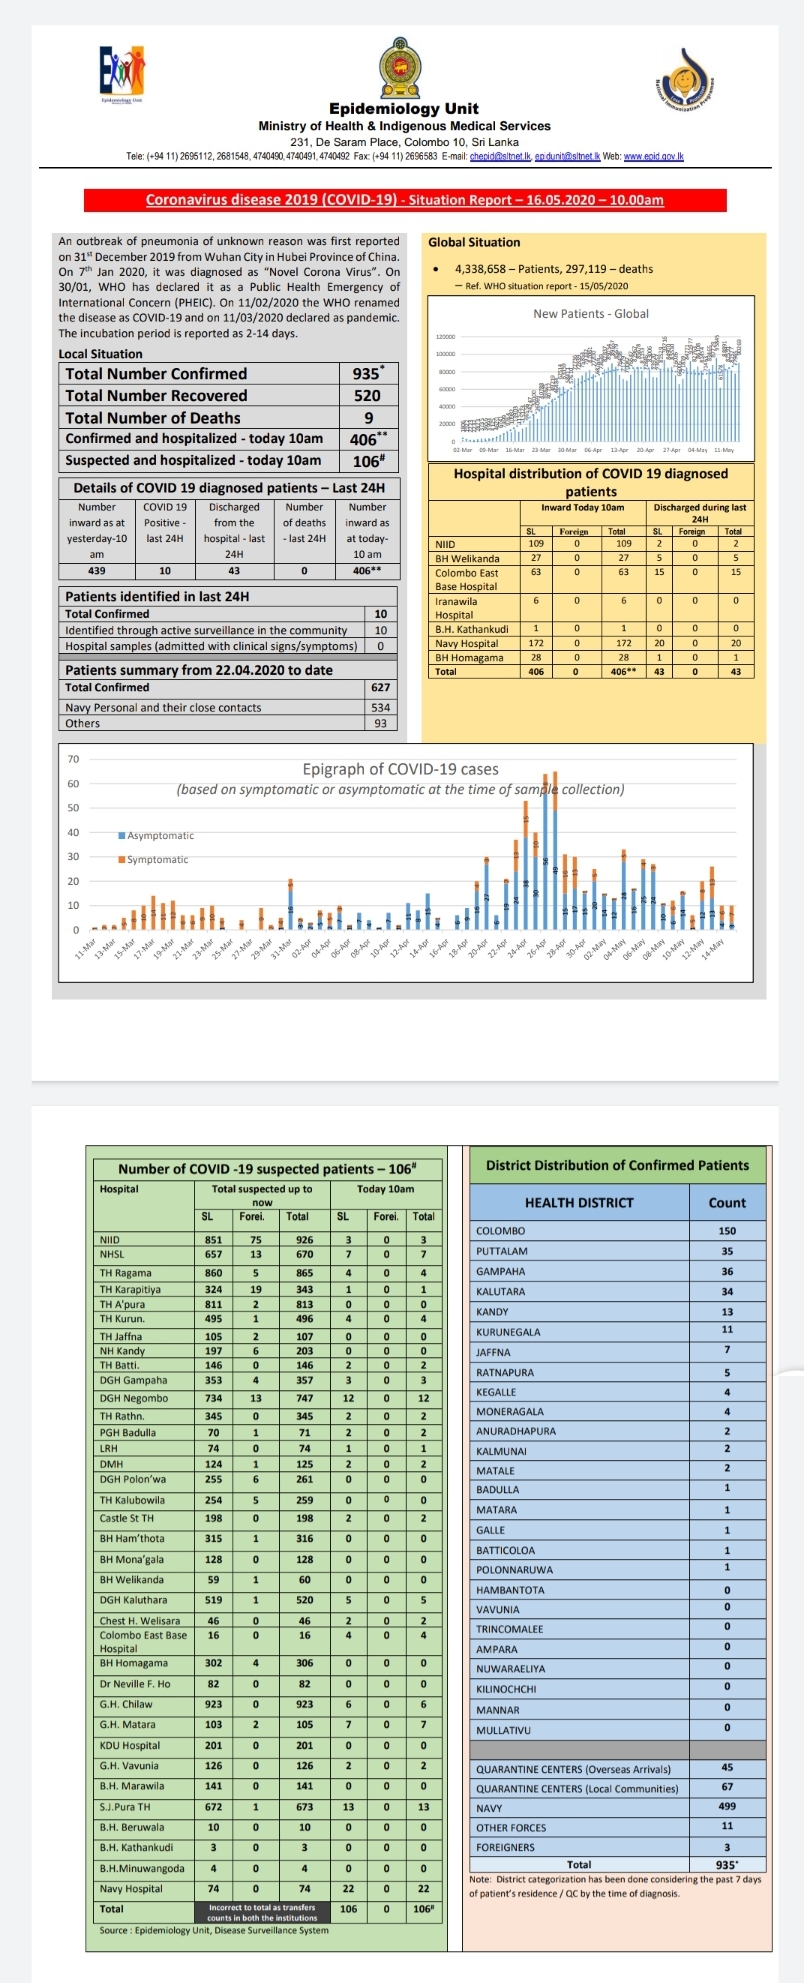The image size is (804, 1983).
Task: Select the New Patients - Global chart
Action: (x=590, y=381)
